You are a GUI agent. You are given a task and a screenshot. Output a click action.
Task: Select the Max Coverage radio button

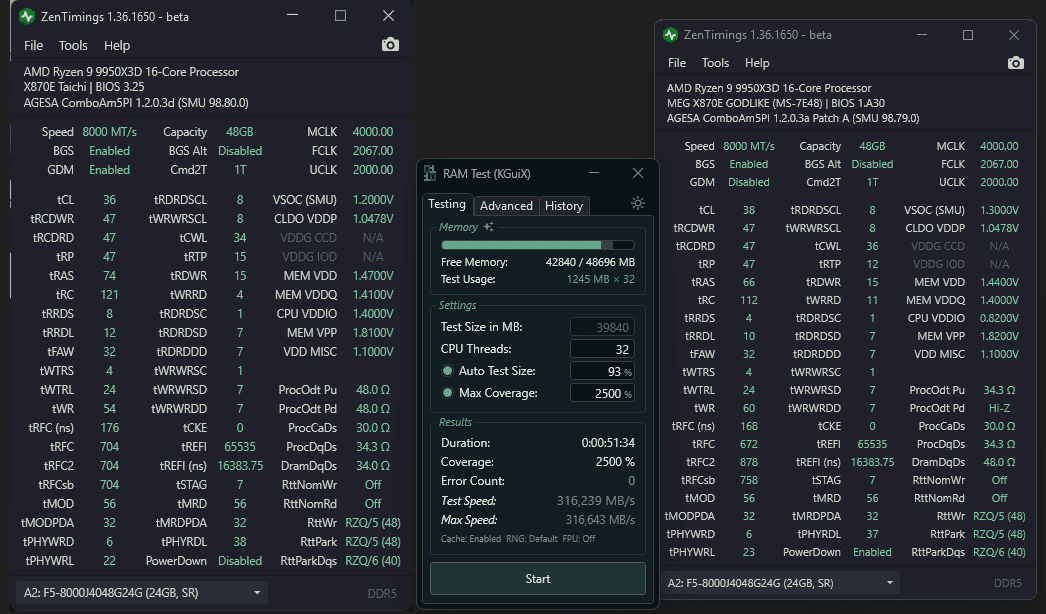click(448, 393)
